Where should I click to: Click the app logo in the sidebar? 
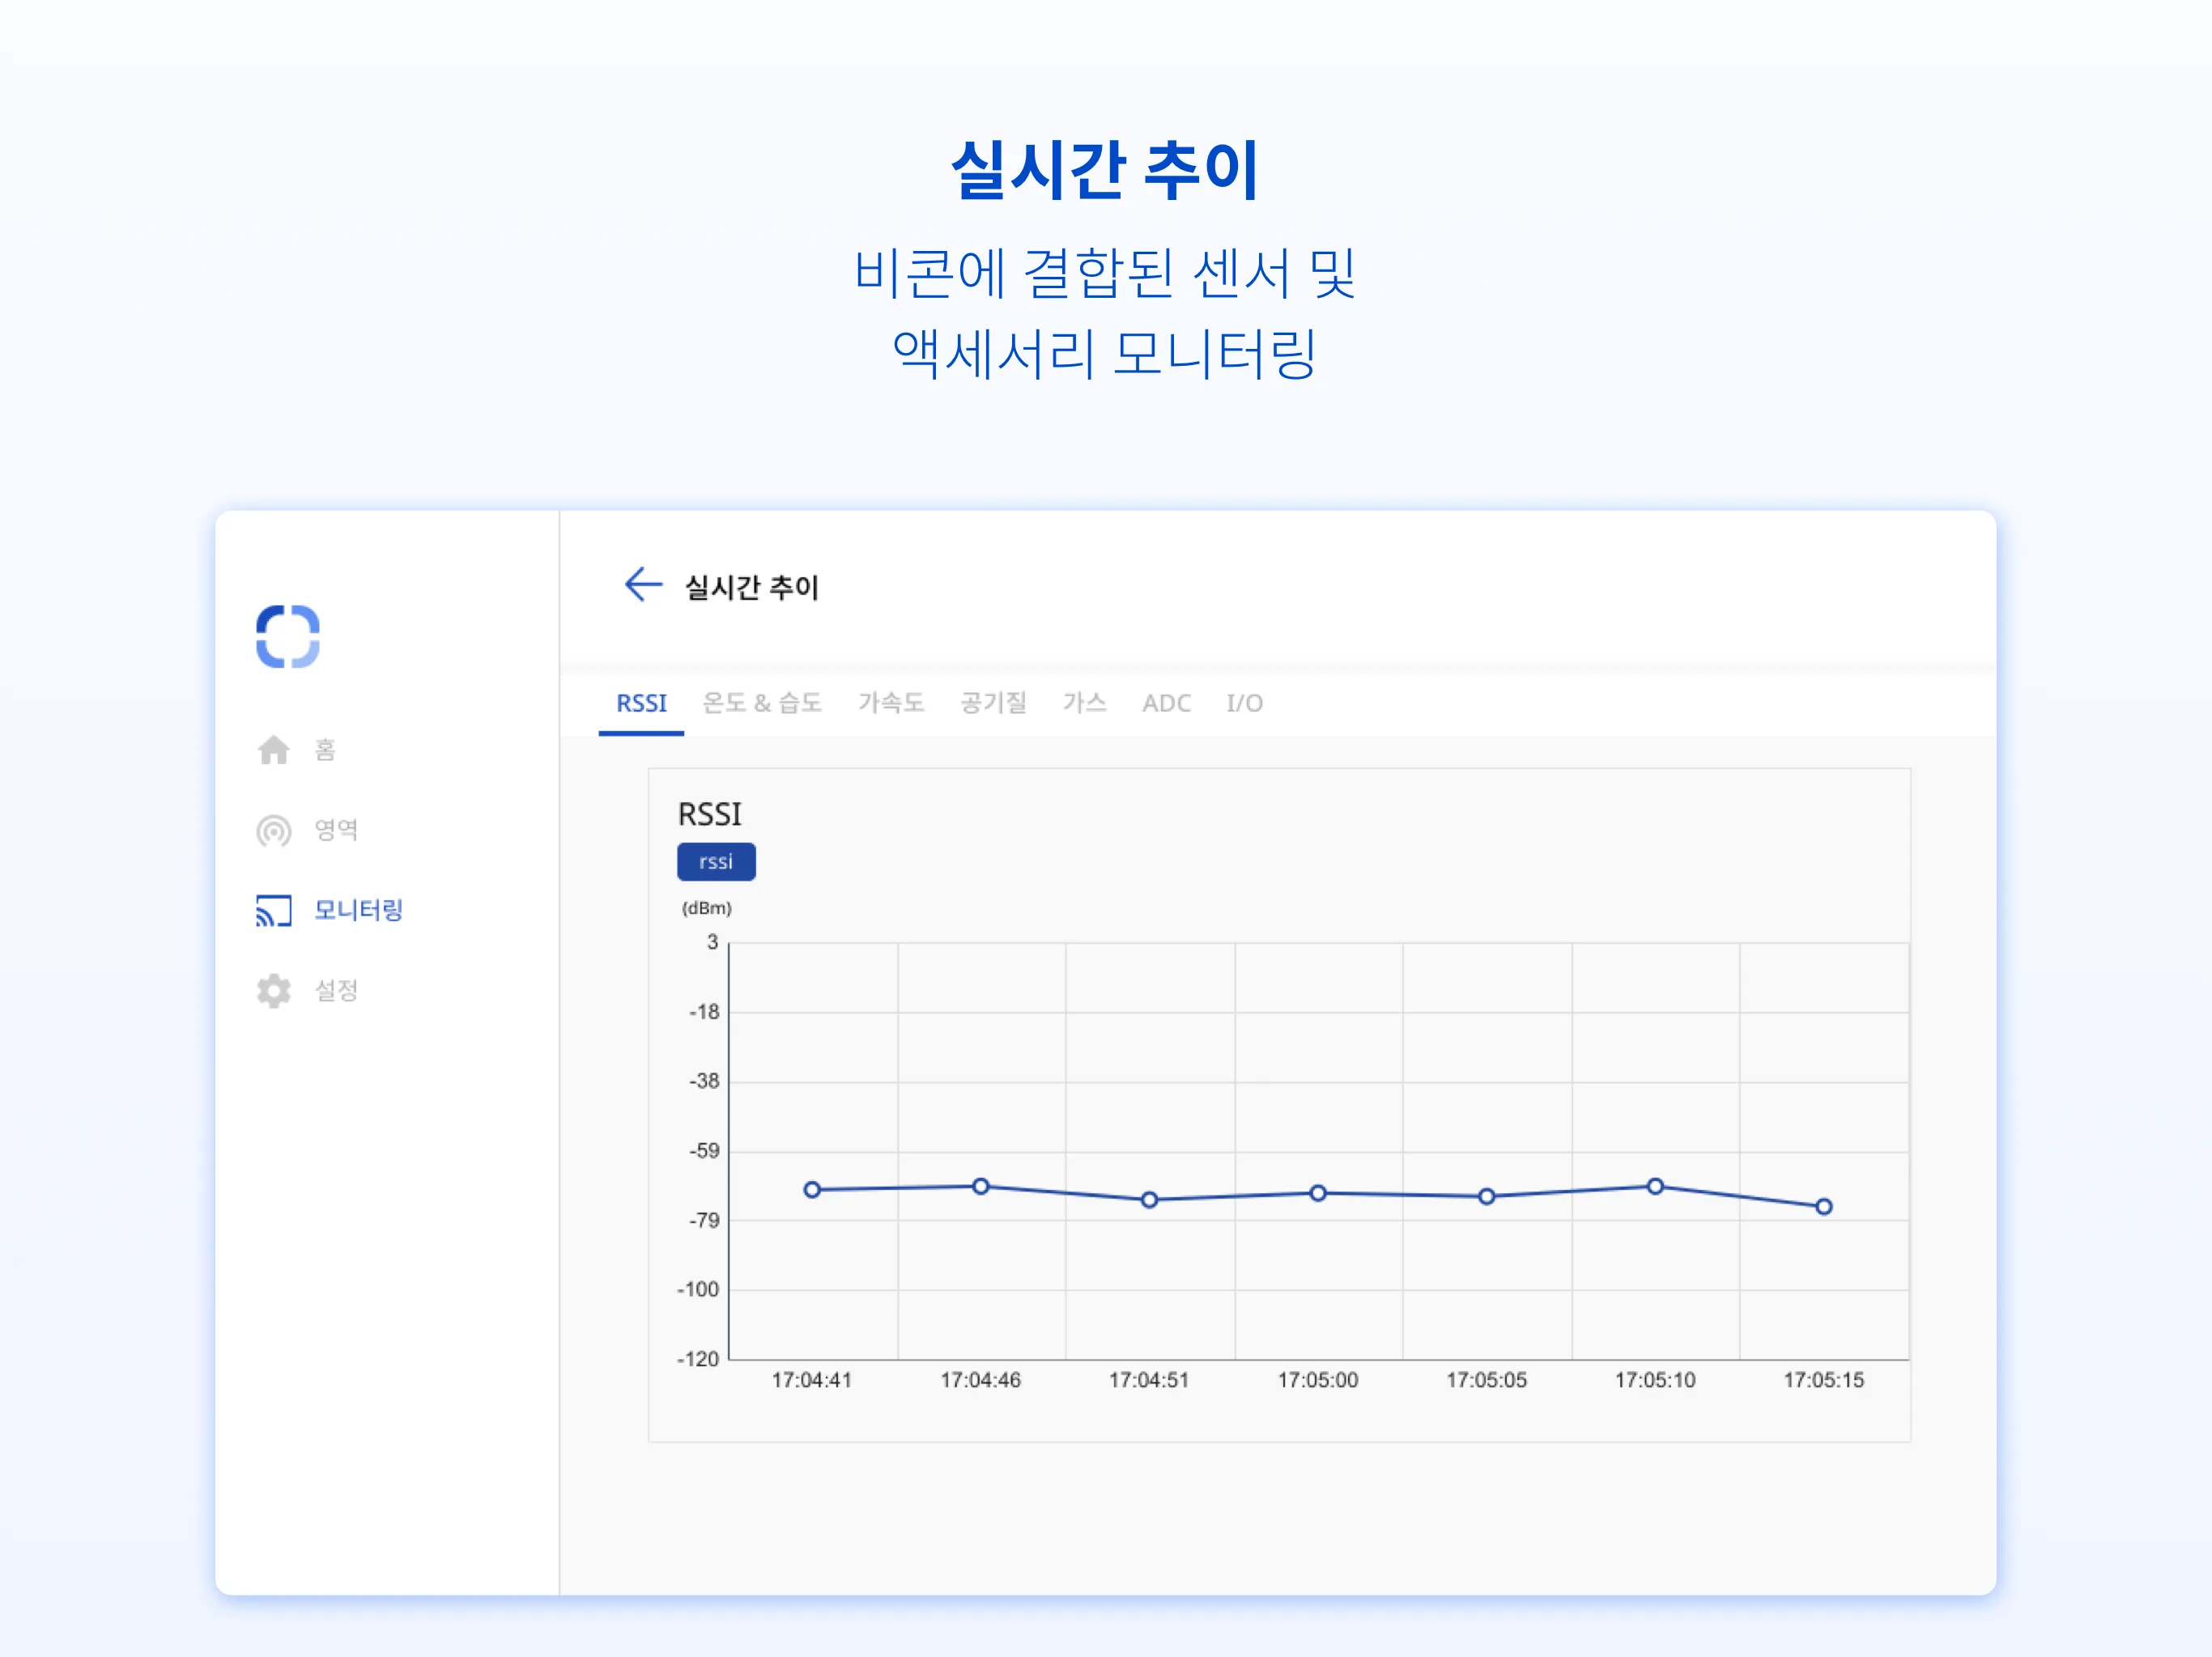click(288, 636)
